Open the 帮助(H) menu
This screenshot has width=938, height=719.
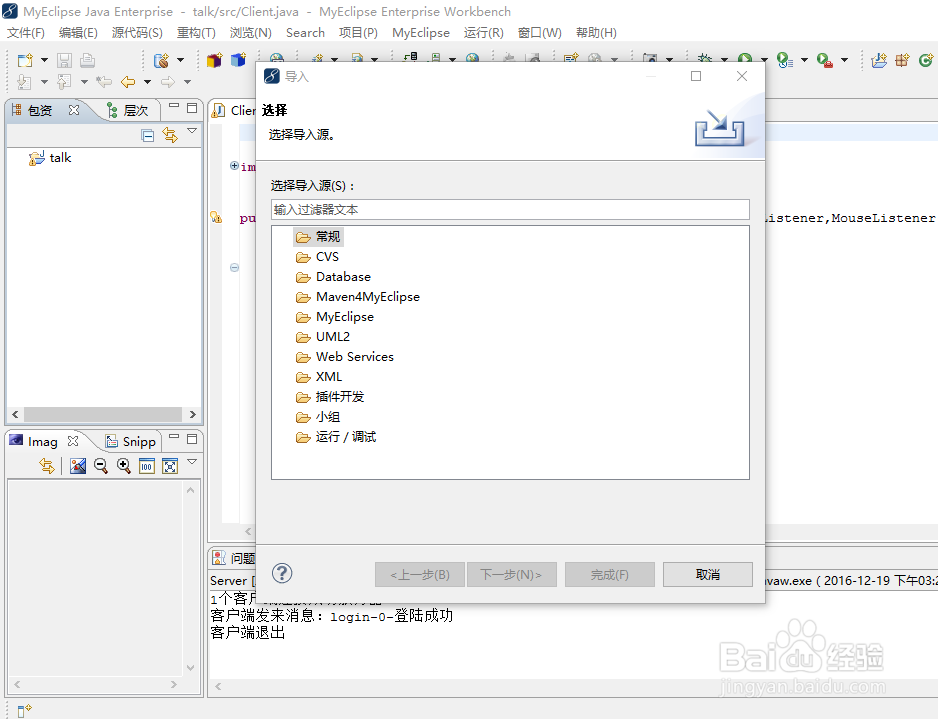tap(596, 33)
